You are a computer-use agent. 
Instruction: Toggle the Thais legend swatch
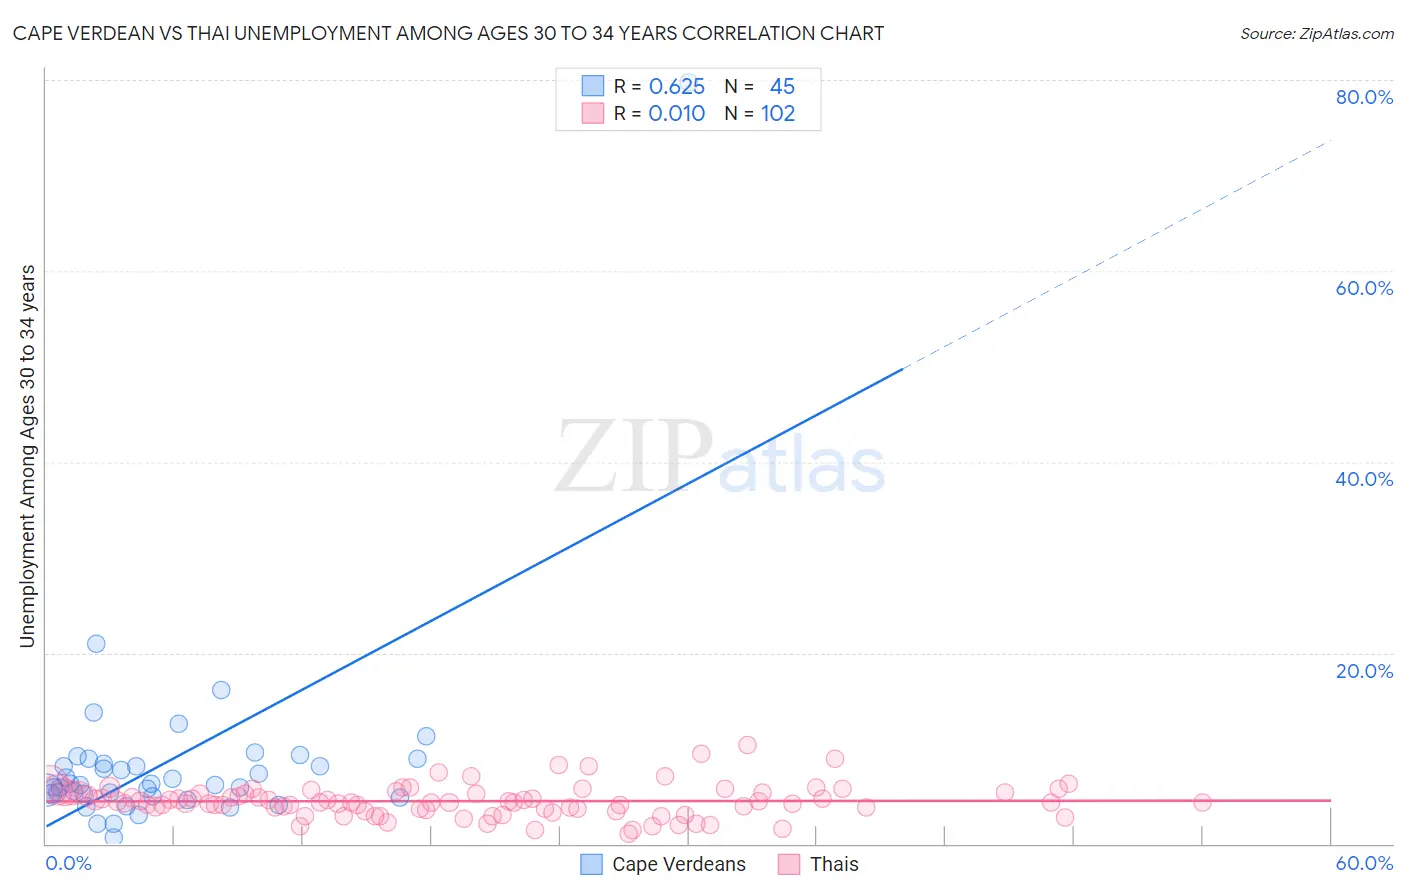point(790,864)
